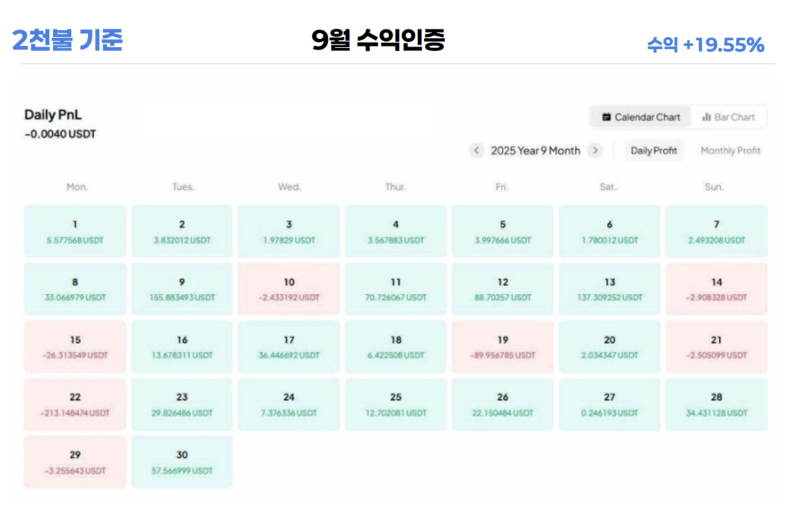The width and height of the screenshot is (791, 527).
Task: Click day 1 calendar cell
Action: pos(75,231)
